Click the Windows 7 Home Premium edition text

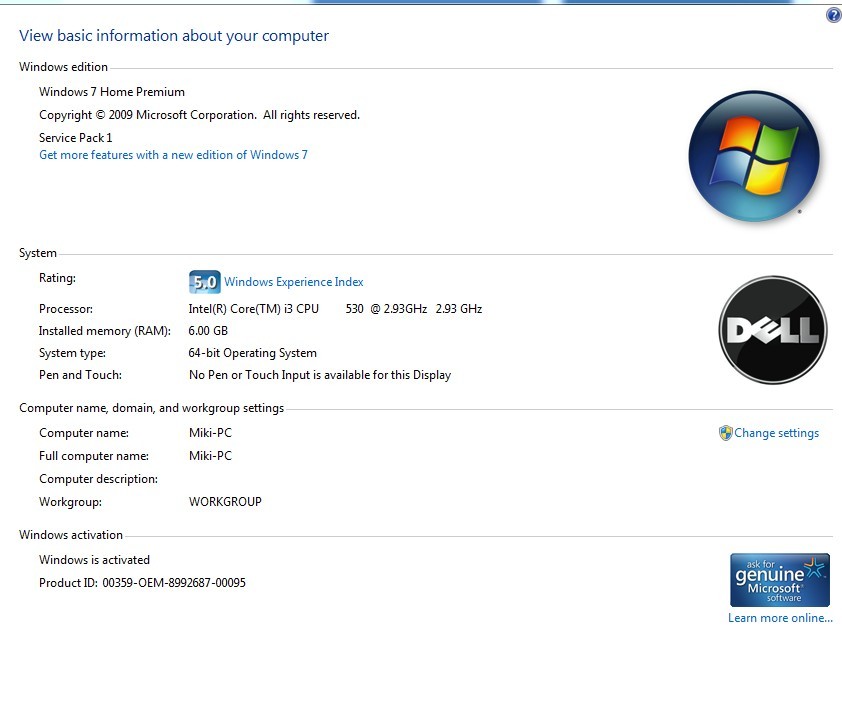click(x=112, y=92)
